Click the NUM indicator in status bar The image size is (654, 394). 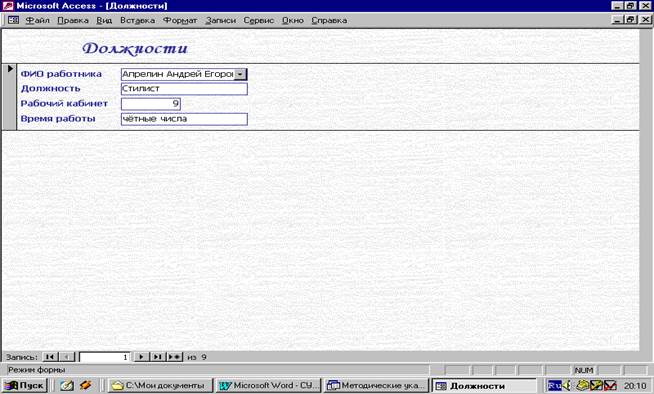(x=584, y=370)
